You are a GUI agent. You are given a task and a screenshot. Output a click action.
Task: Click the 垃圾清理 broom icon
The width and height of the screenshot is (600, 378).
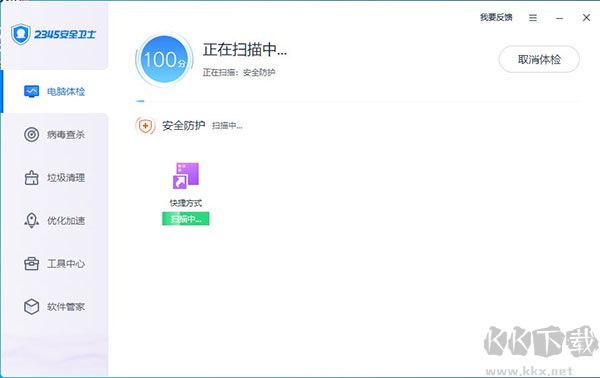click(31, 178)
